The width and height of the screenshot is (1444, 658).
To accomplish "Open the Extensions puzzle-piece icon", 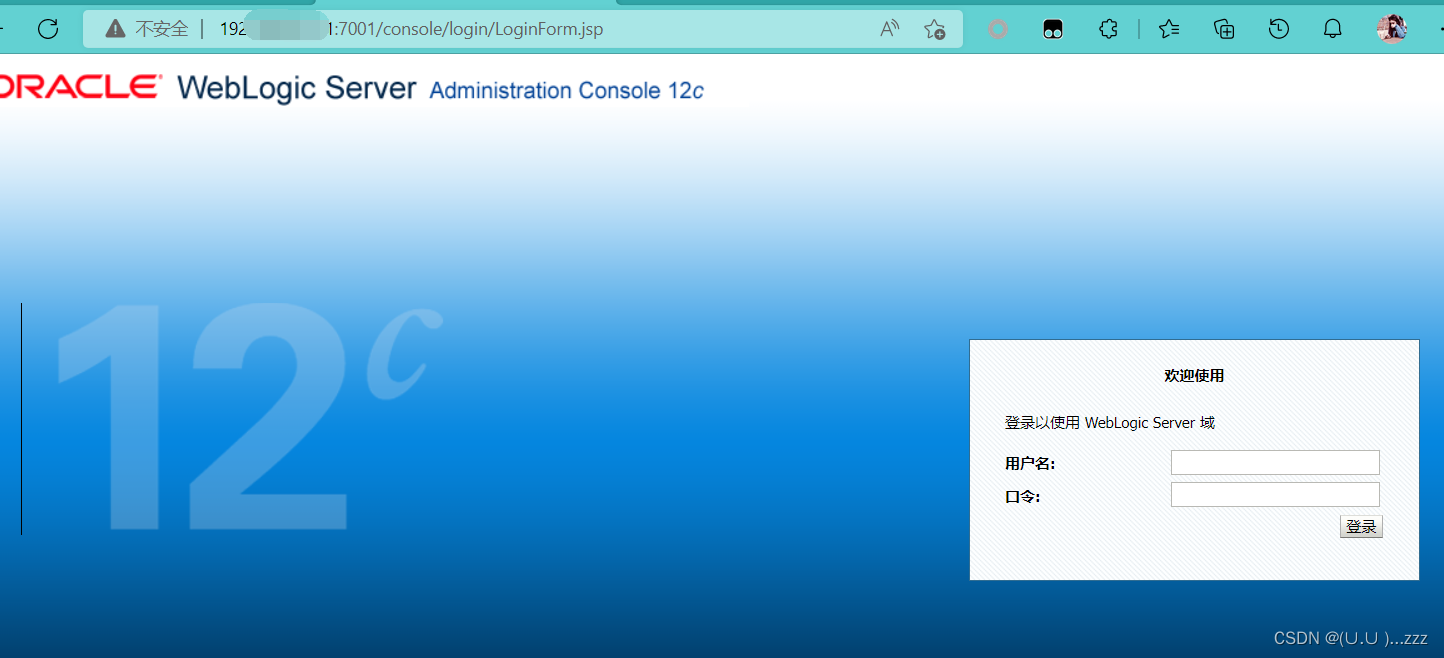I will tap(1108, 29).
